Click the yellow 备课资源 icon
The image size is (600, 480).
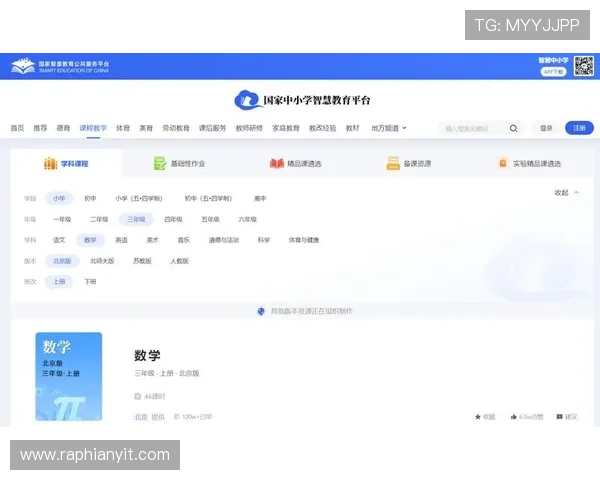[393, 163]
